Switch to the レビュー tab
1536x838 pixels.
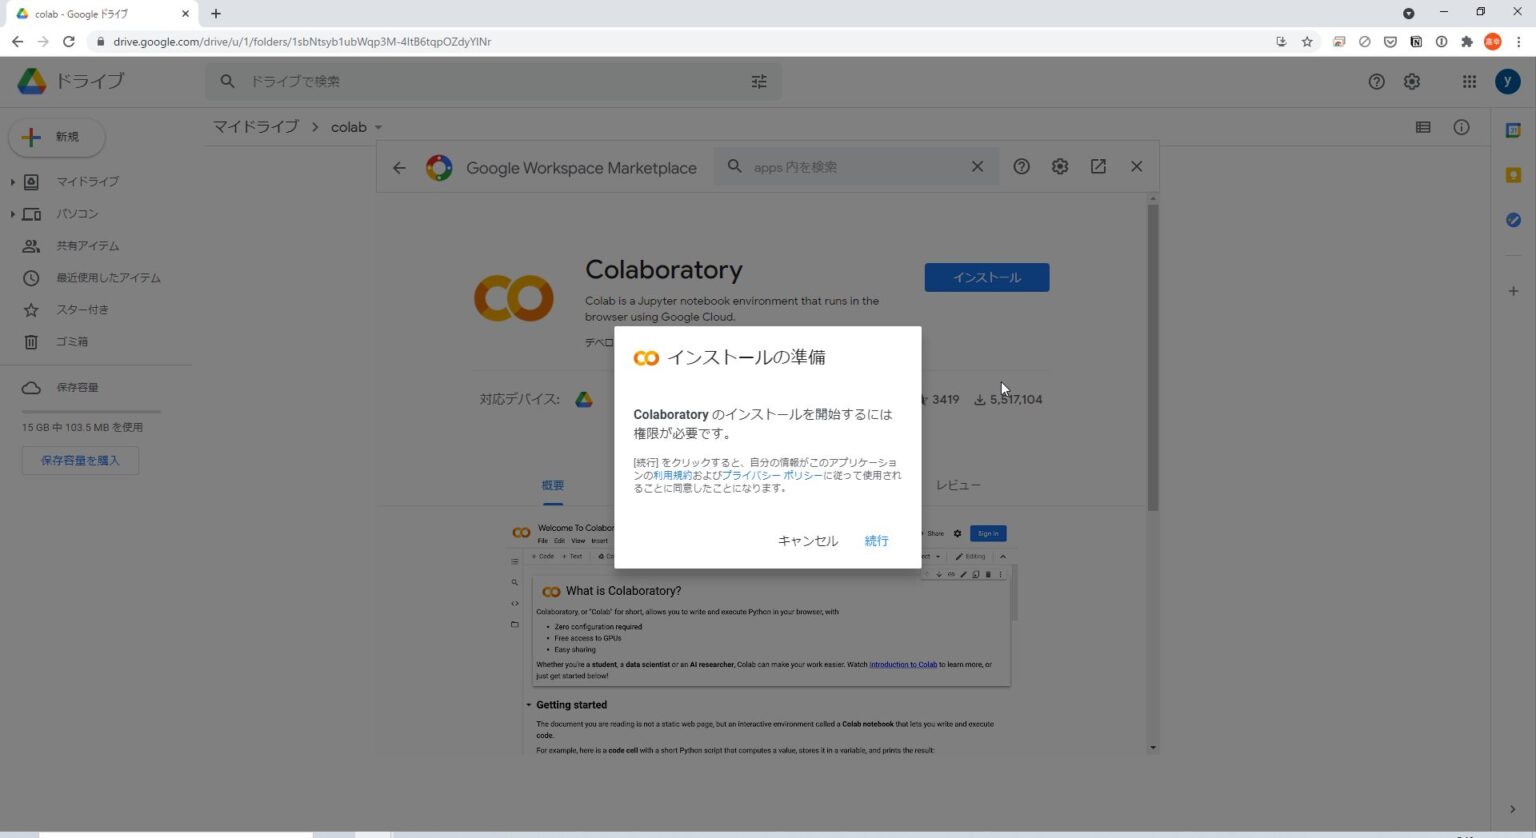[x=958, y=485]
